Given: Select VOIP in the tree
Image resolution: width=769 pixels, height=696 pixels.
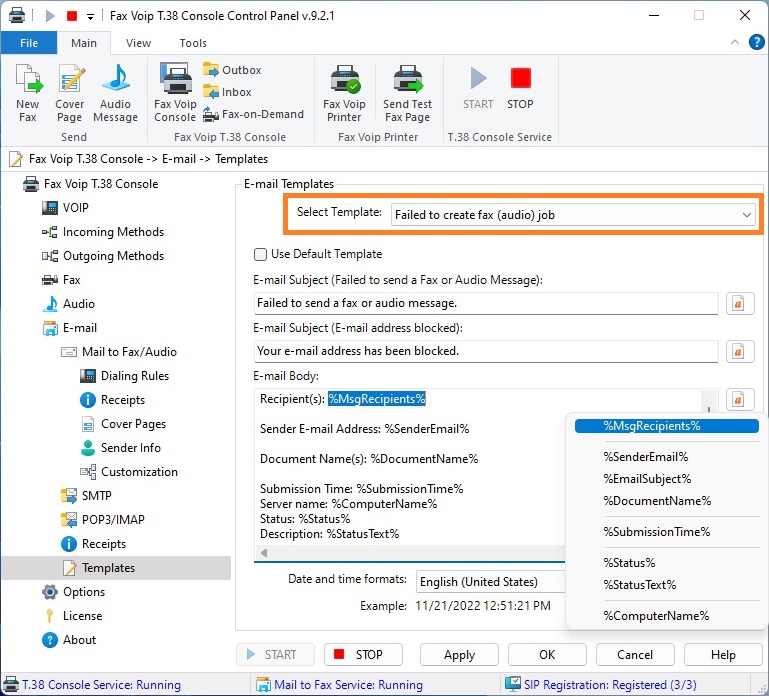Looking at the screenshot, I should (66, 208).
